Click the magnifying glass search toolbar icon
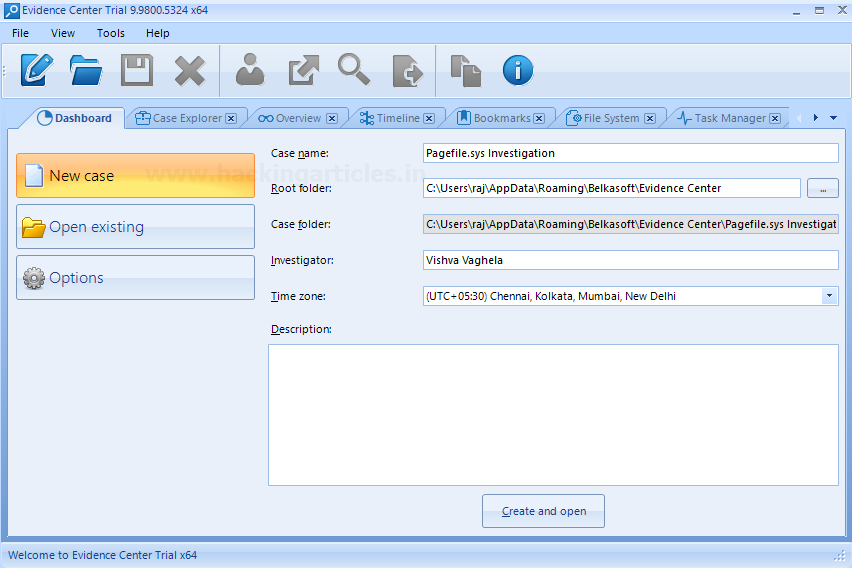 point(353,70)
